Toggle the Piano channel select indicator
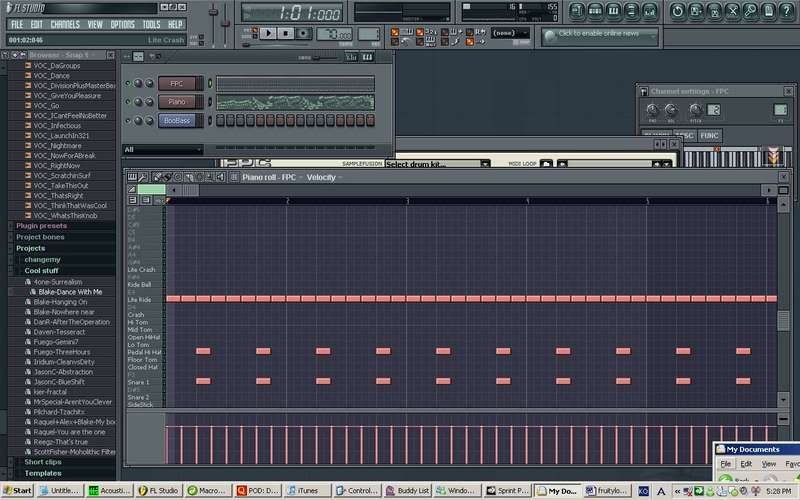The height and width of the screenshot is (500, 800). [209, 102]
